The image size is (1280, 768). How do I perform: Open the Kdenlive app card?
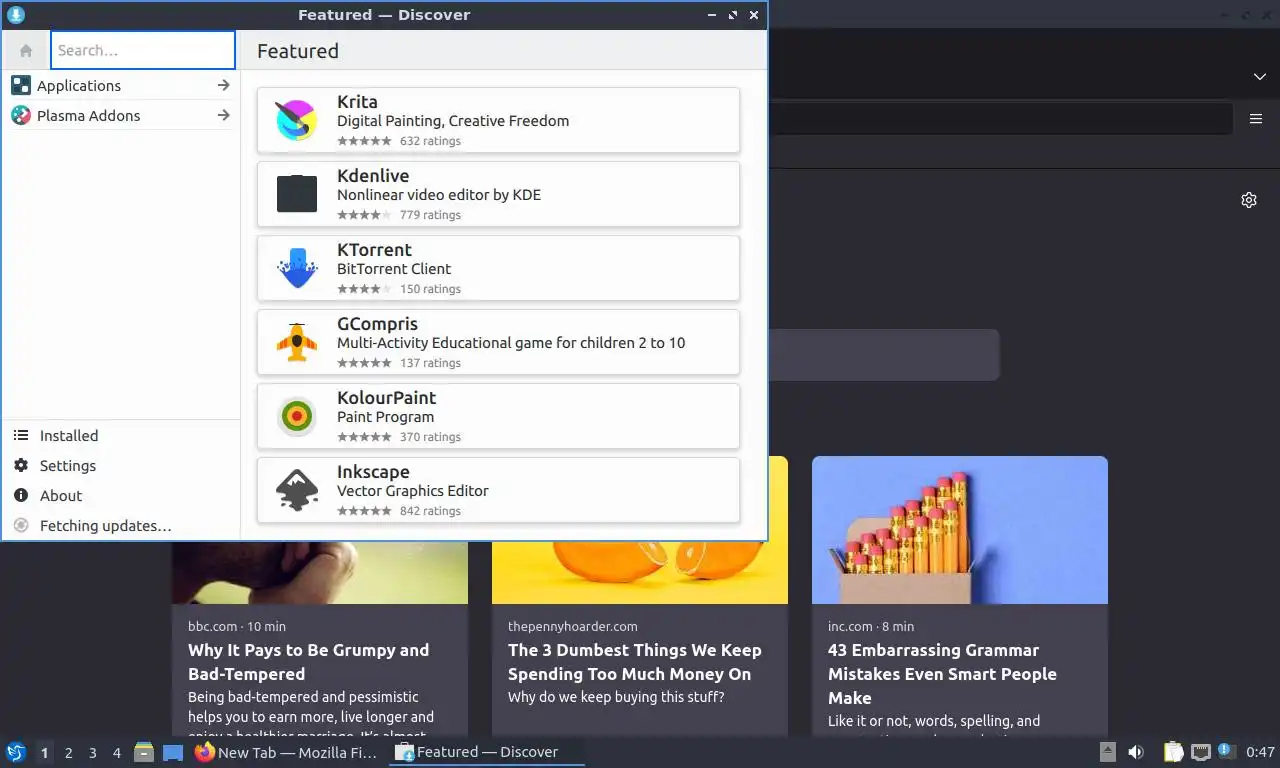coord(498,194)
